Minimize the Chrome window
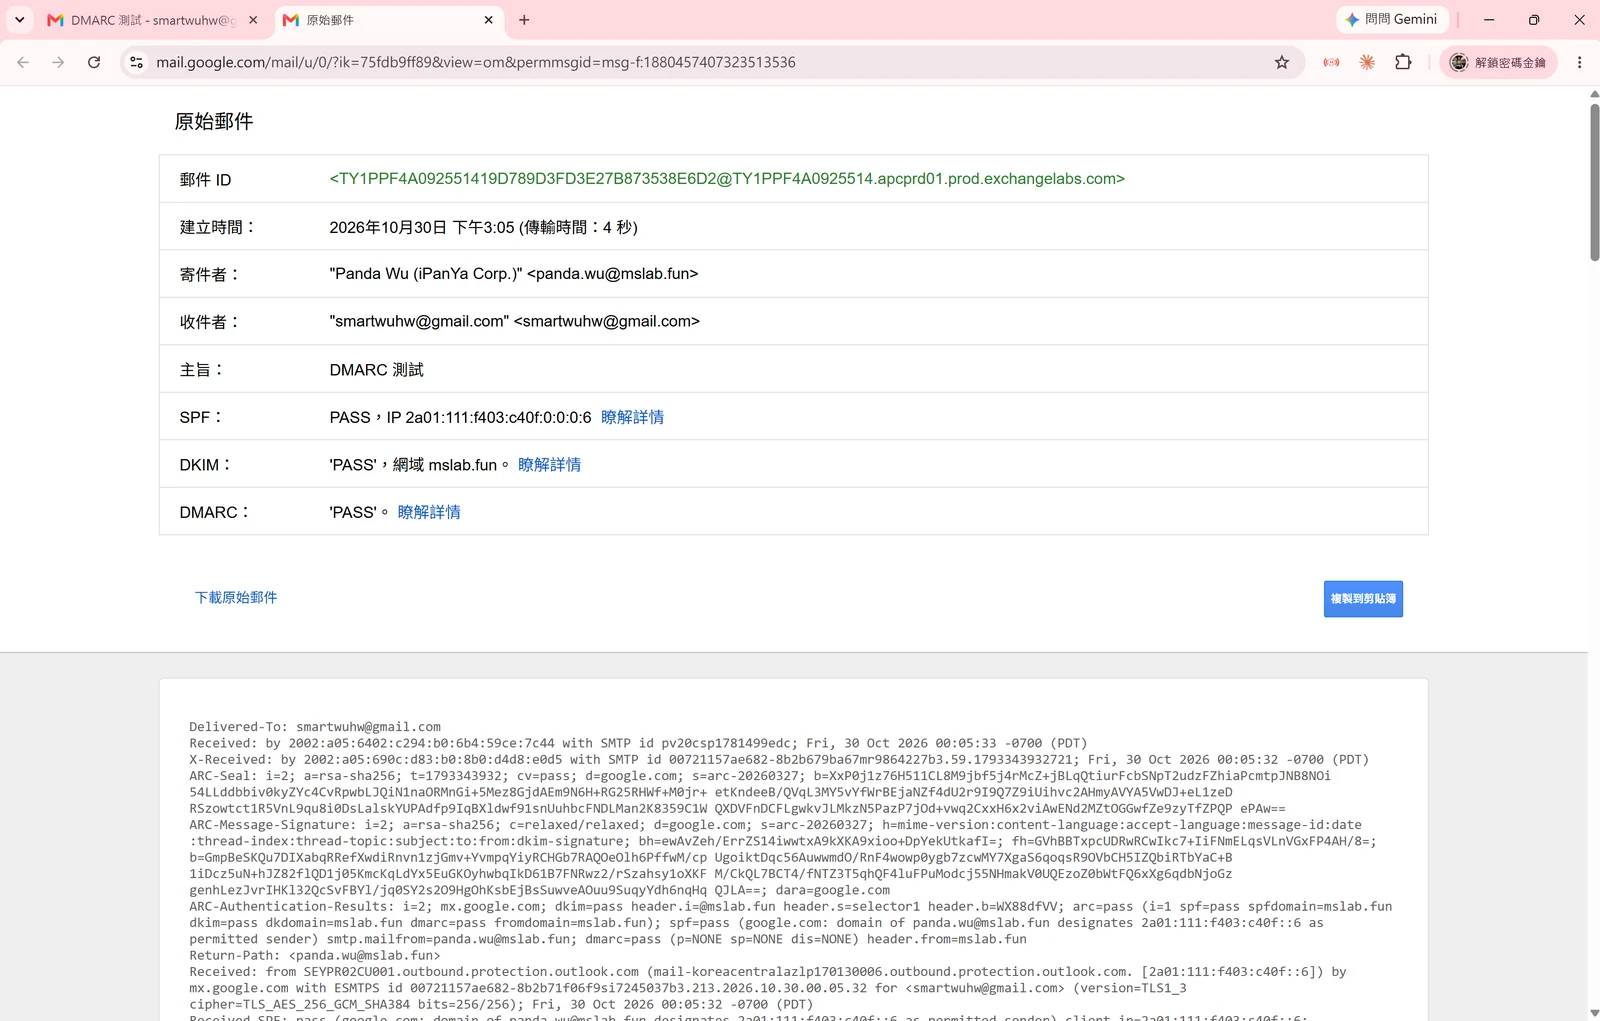Image resolution: width=1600 pixels, height=1021 pixels. [x=1488, y=20]
